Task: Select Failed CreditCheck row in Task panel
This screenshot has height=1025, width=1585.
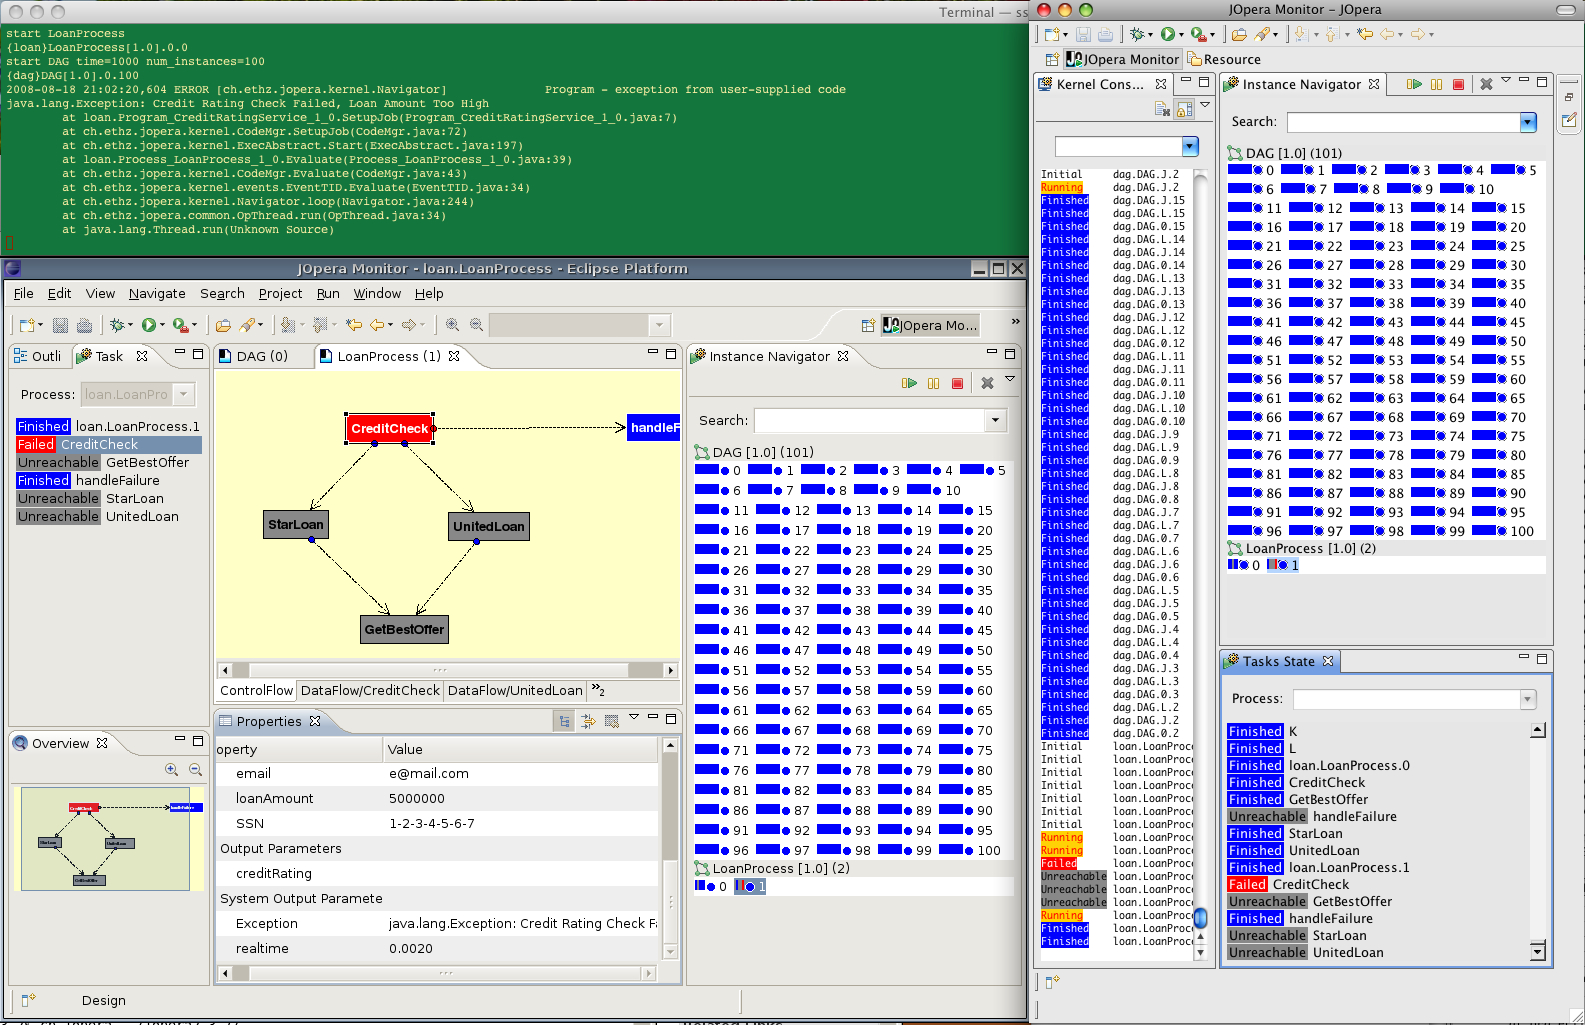Action: (109, 444)
